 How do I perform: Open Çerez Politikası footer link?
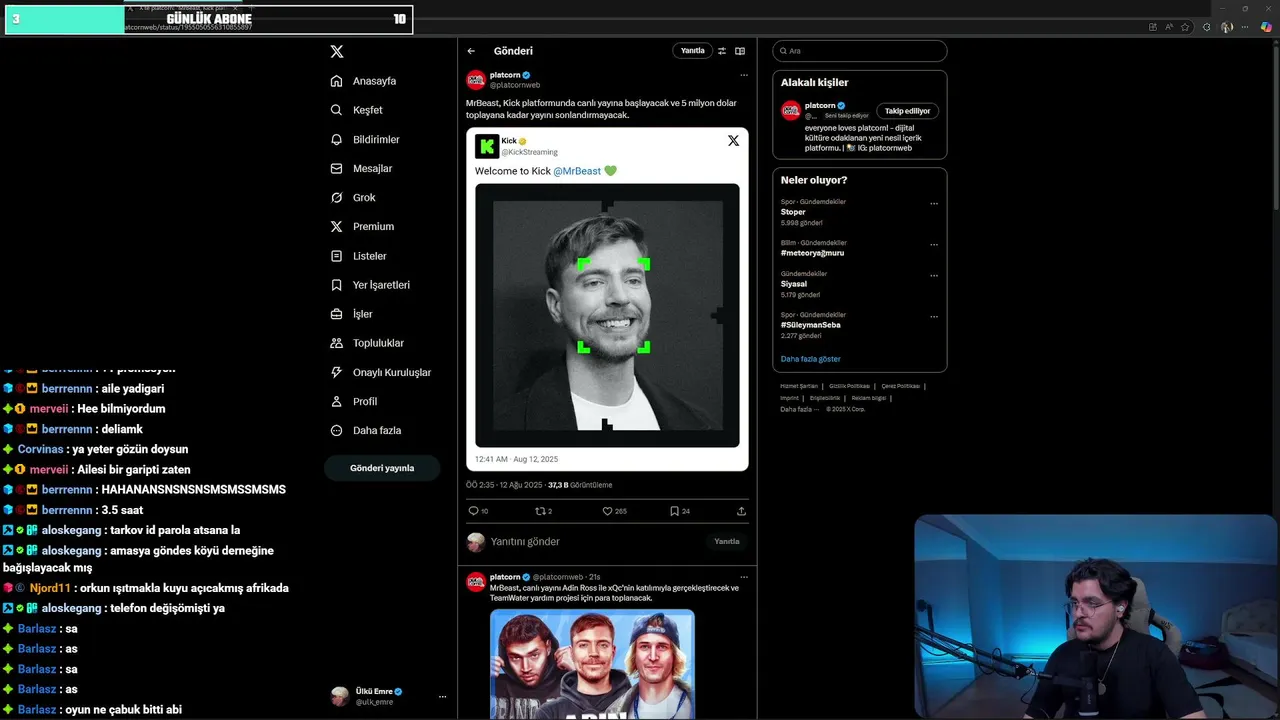[x=900, y=386]
